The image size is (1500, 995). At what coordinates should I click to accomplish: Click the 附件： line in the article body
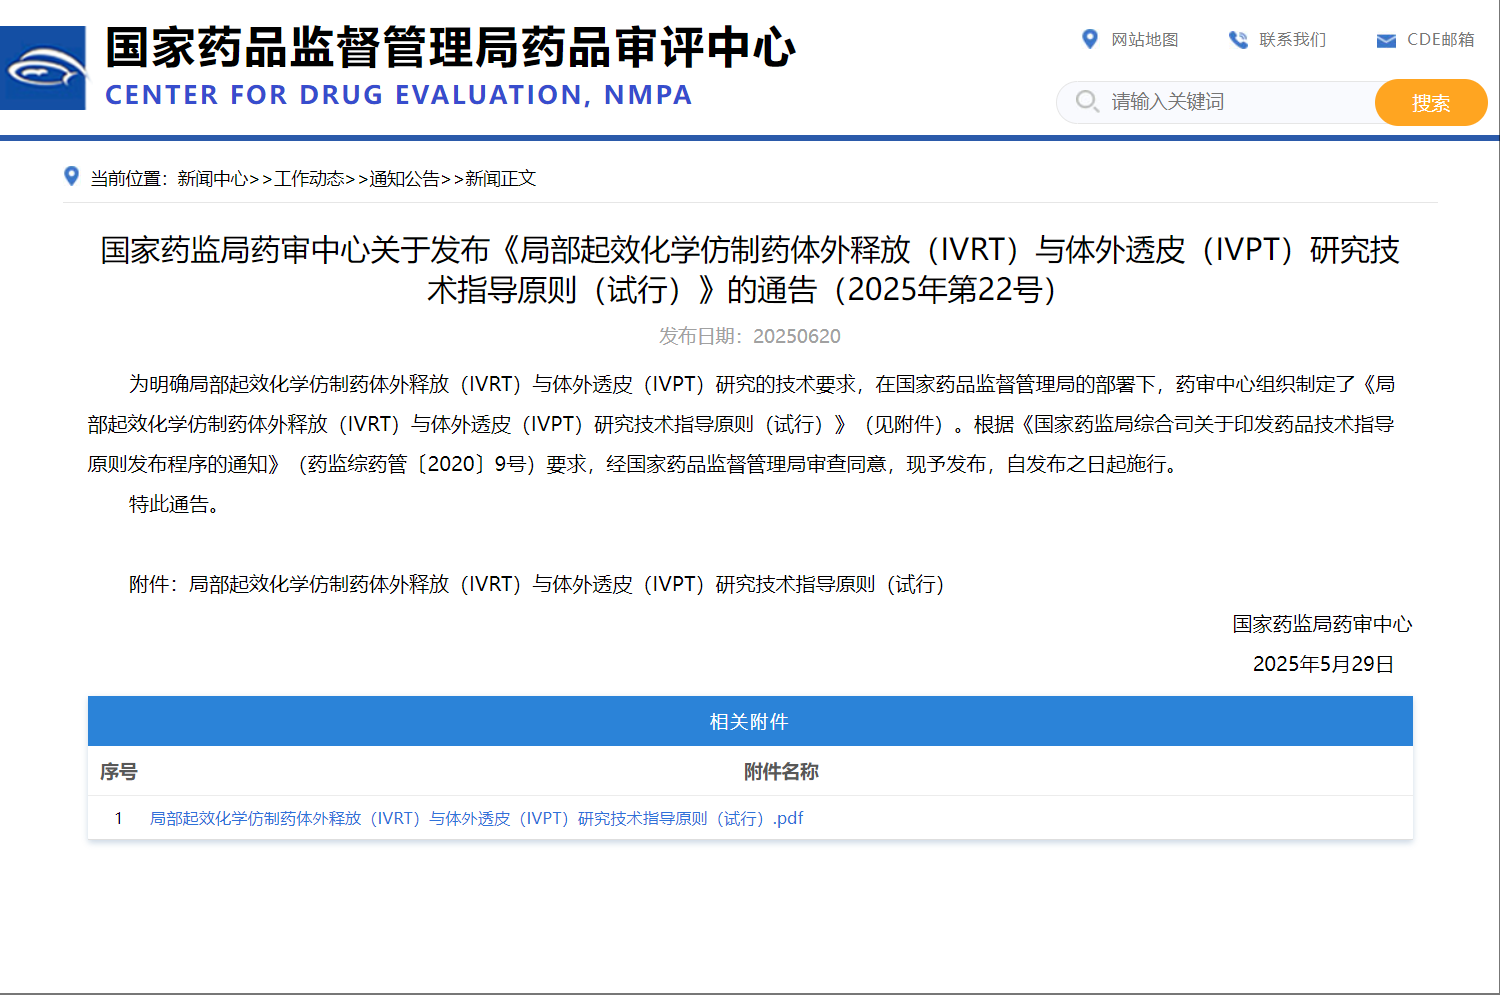click(536, 584)
